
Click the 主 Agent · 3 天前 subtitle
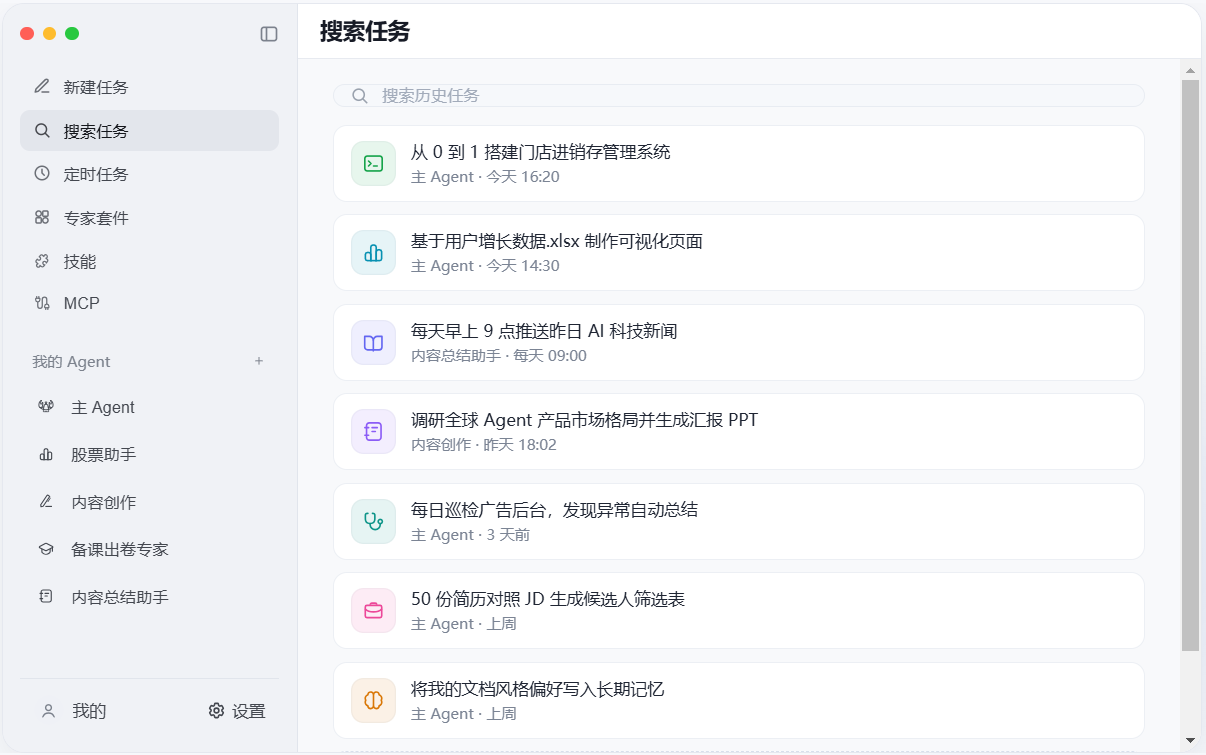(470, 535)
